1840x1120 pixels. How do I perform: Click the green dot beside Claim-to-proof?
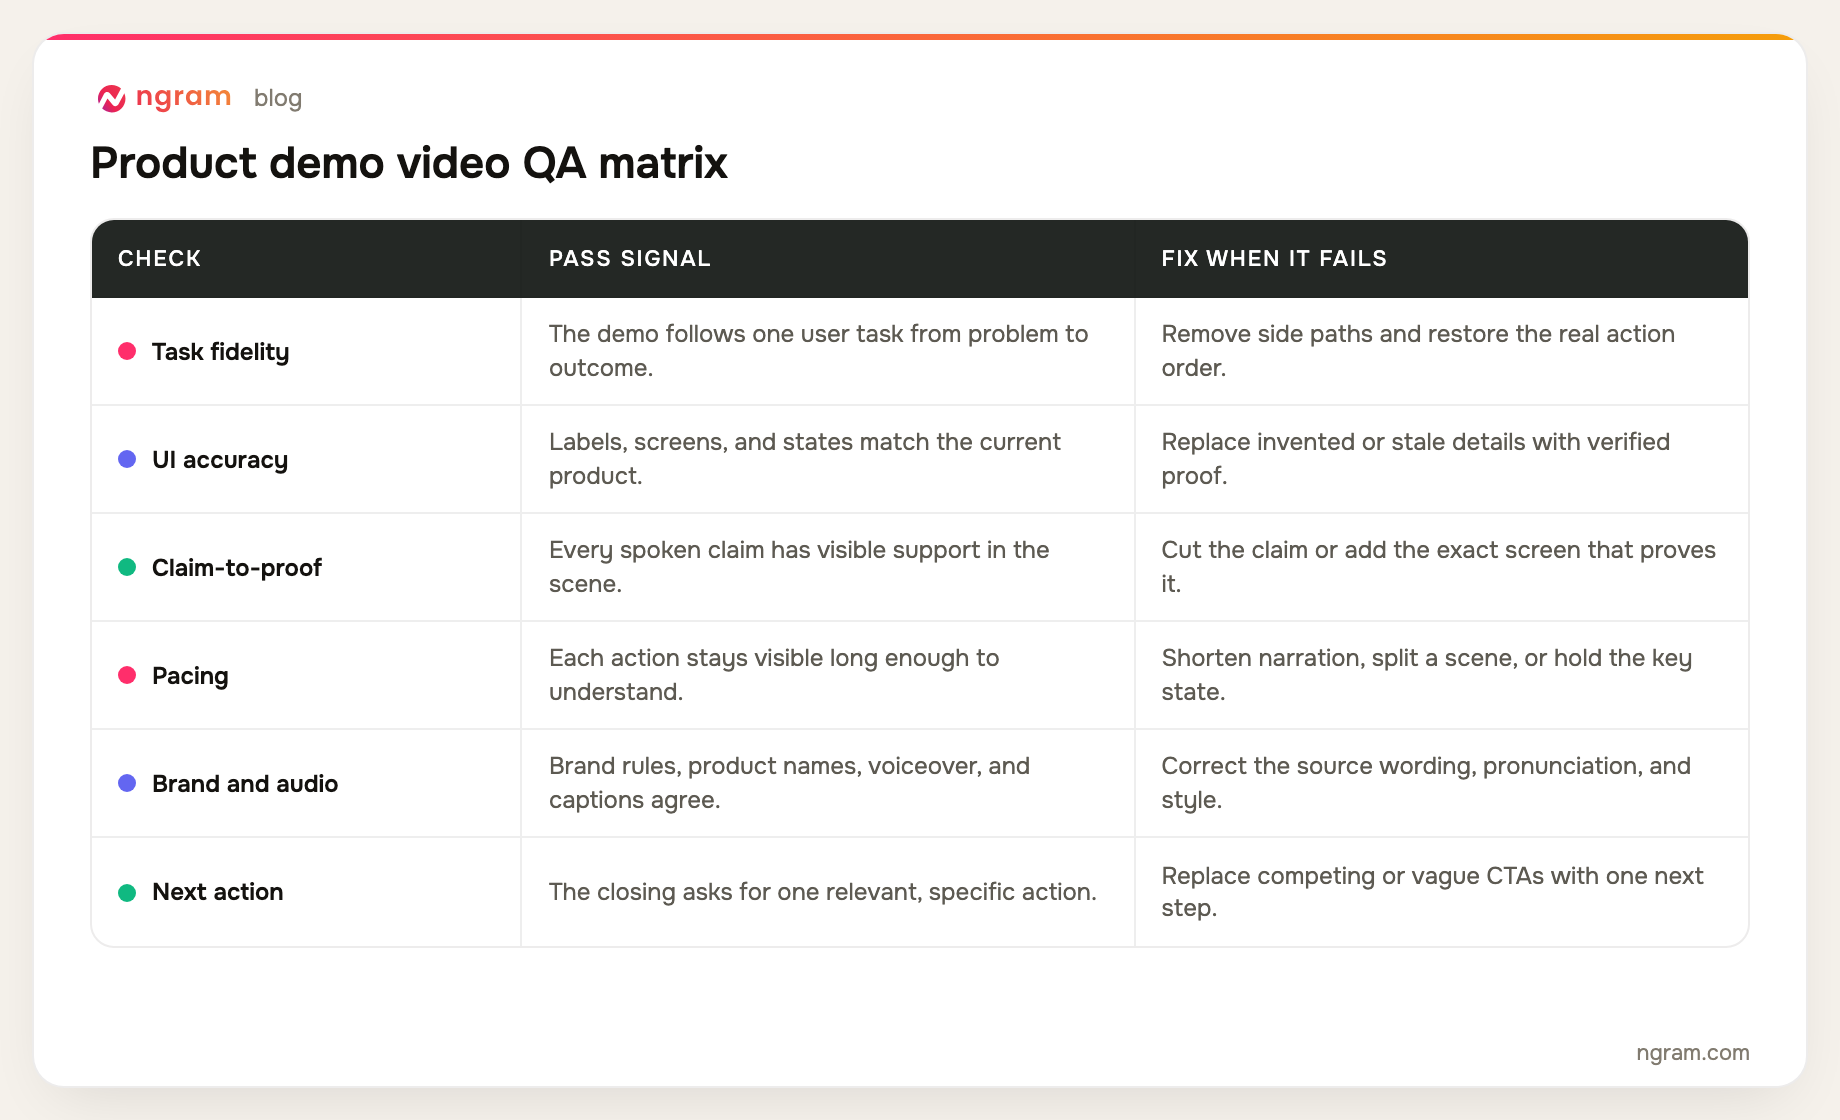pyautogui.click(x=127, y=567)
